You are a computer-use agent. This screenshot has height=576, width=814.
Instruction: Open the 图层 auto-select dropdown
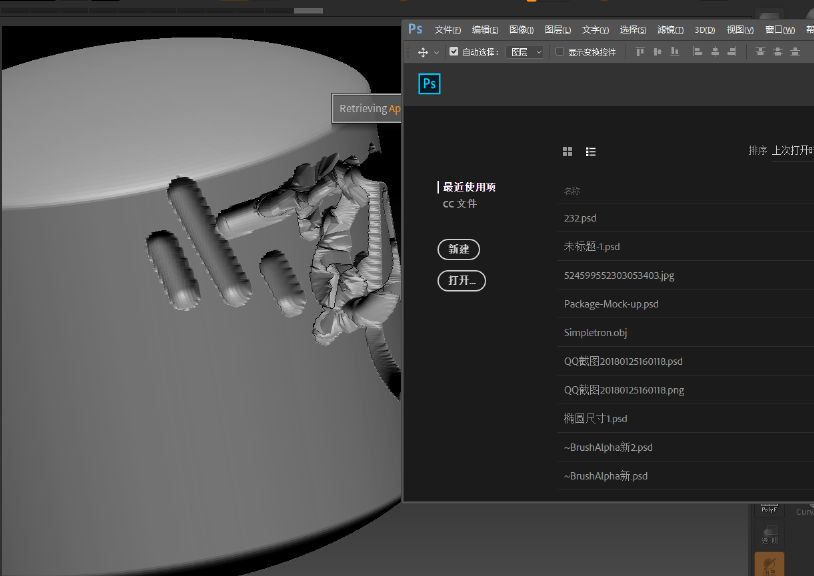(x=525, y=52)
